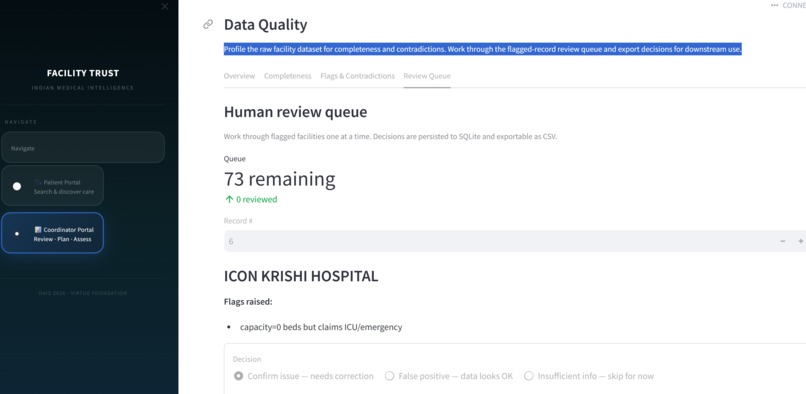Viewport: 806px width, 394px height.
Task: Decrease the Record # with minus button
Action: click(782, 241)
